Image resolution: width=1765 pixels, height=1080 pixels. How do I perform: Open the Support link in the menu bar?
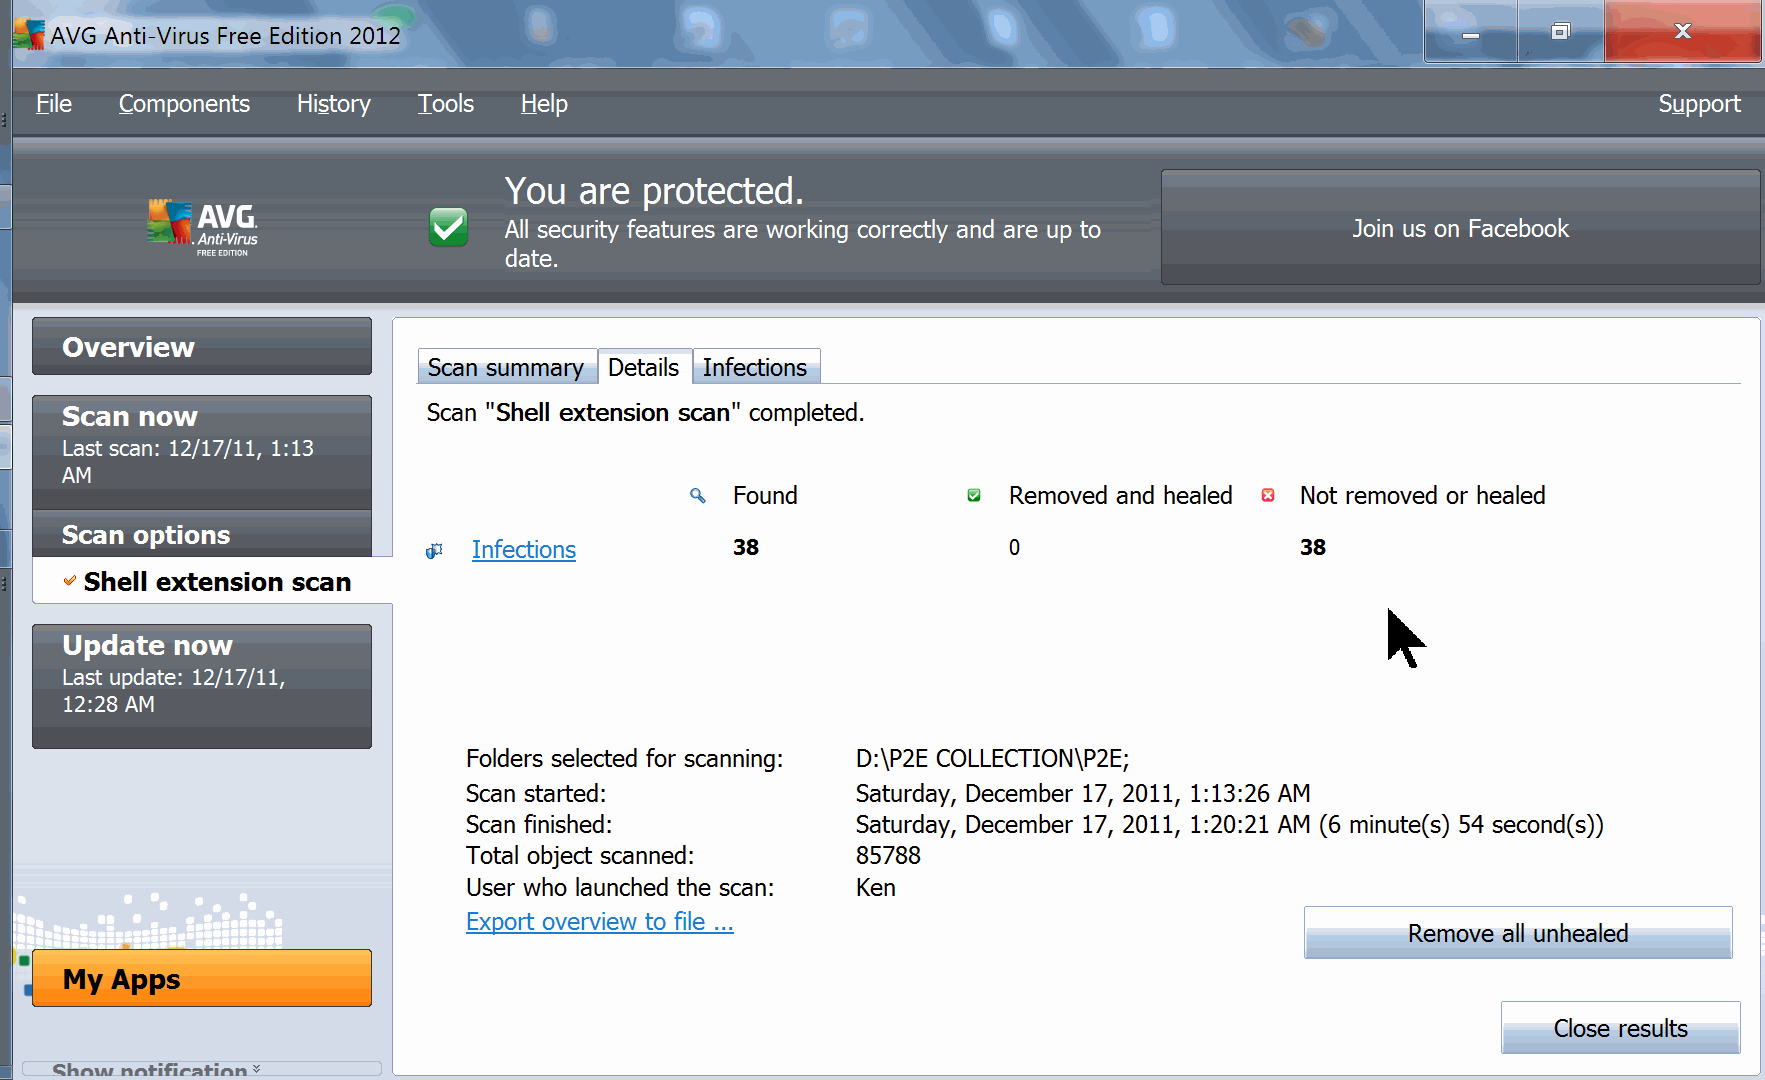(1699, 104)
